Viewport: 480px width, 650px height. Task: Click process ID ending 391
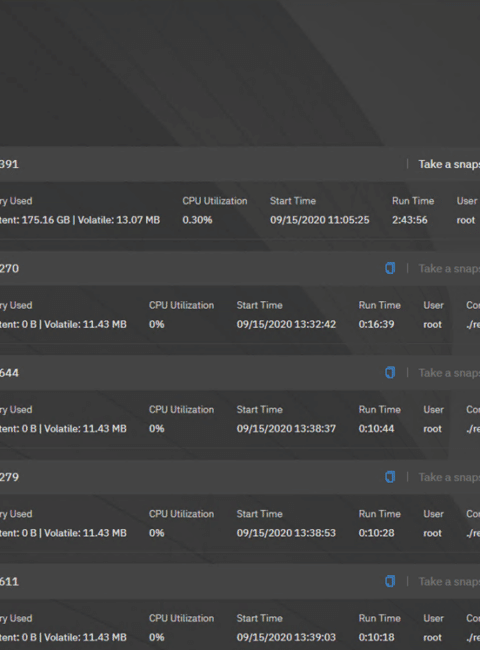coord(9,164)
